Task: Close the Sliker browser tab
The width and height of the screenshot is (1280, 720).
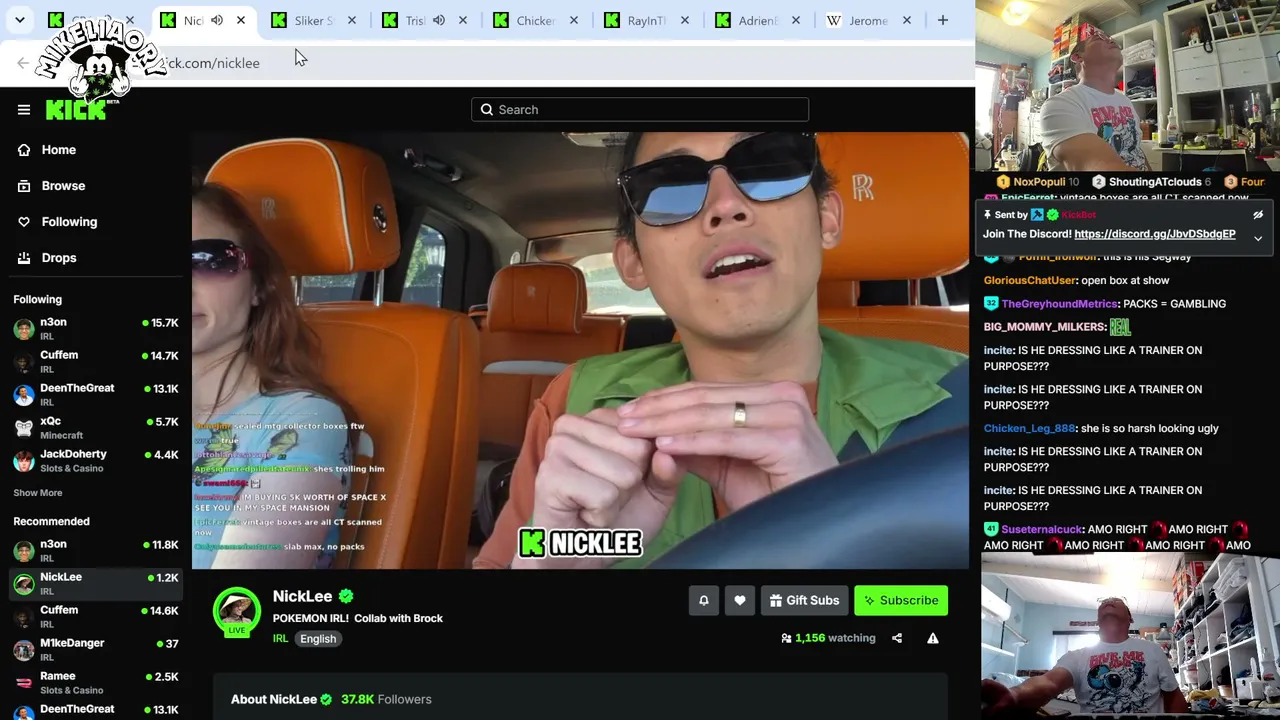Action: [x=352, y=20]
